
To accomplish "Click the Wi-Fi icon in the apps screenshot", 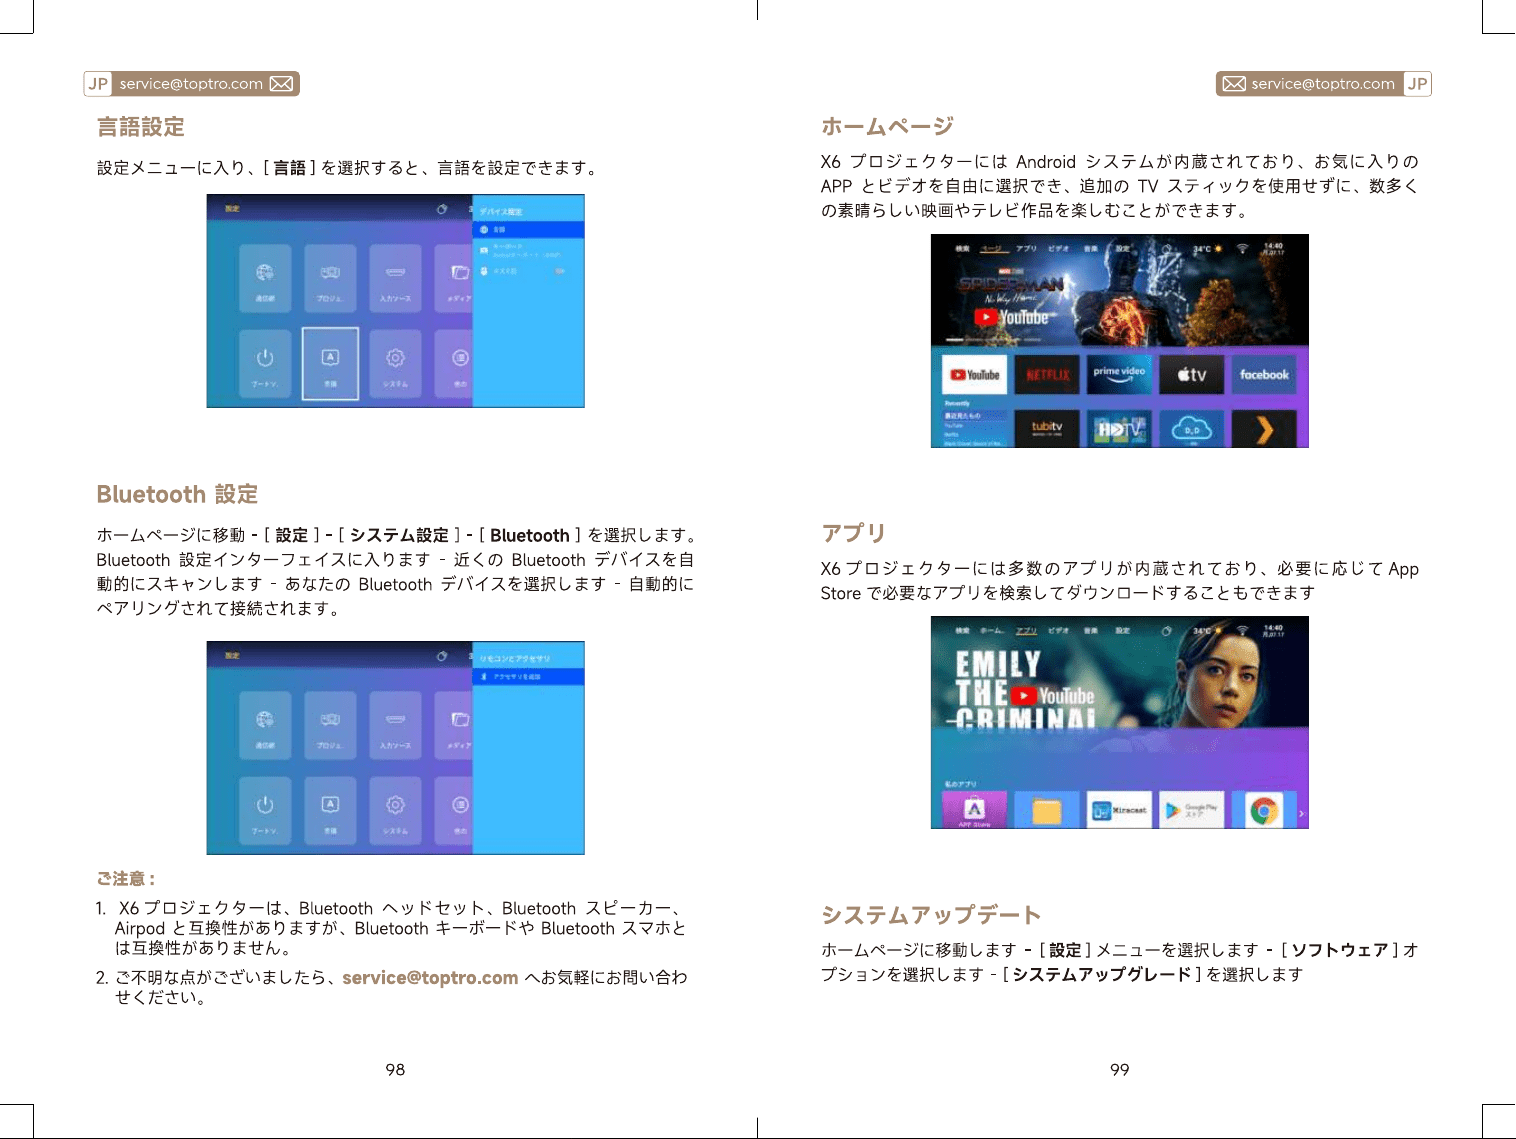I will tap(1242, 630).
